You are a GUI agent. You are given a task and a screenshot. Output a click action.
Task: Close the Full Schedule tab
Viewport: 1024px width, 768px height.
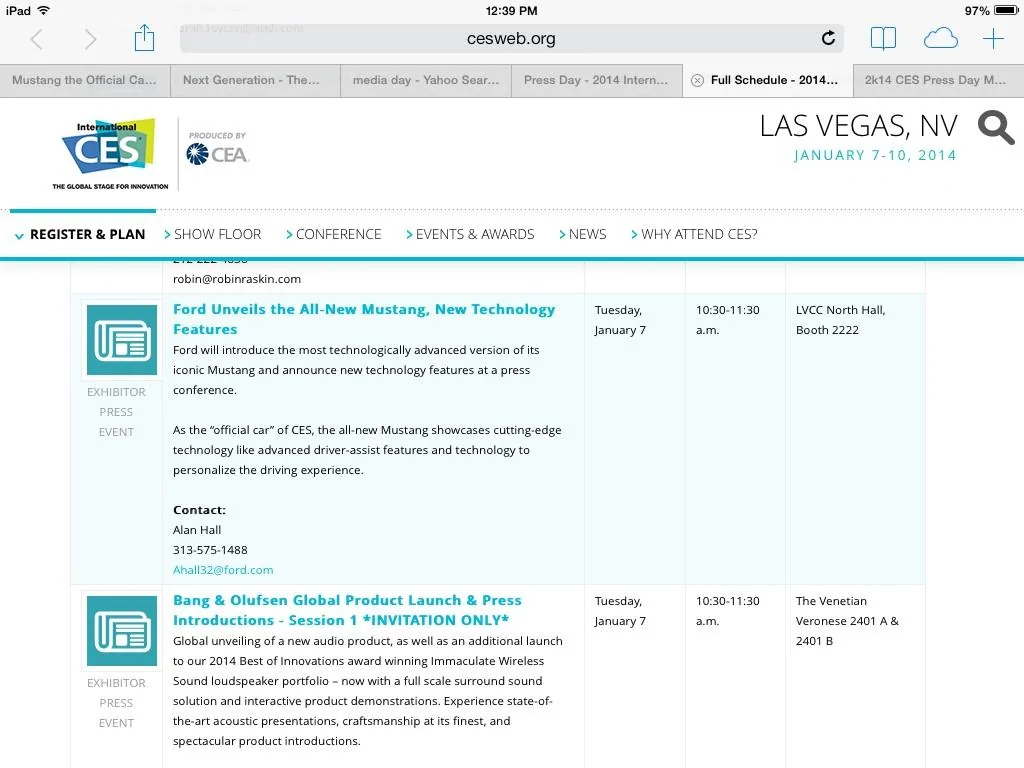pyautogui.click(x=697, y=80)
